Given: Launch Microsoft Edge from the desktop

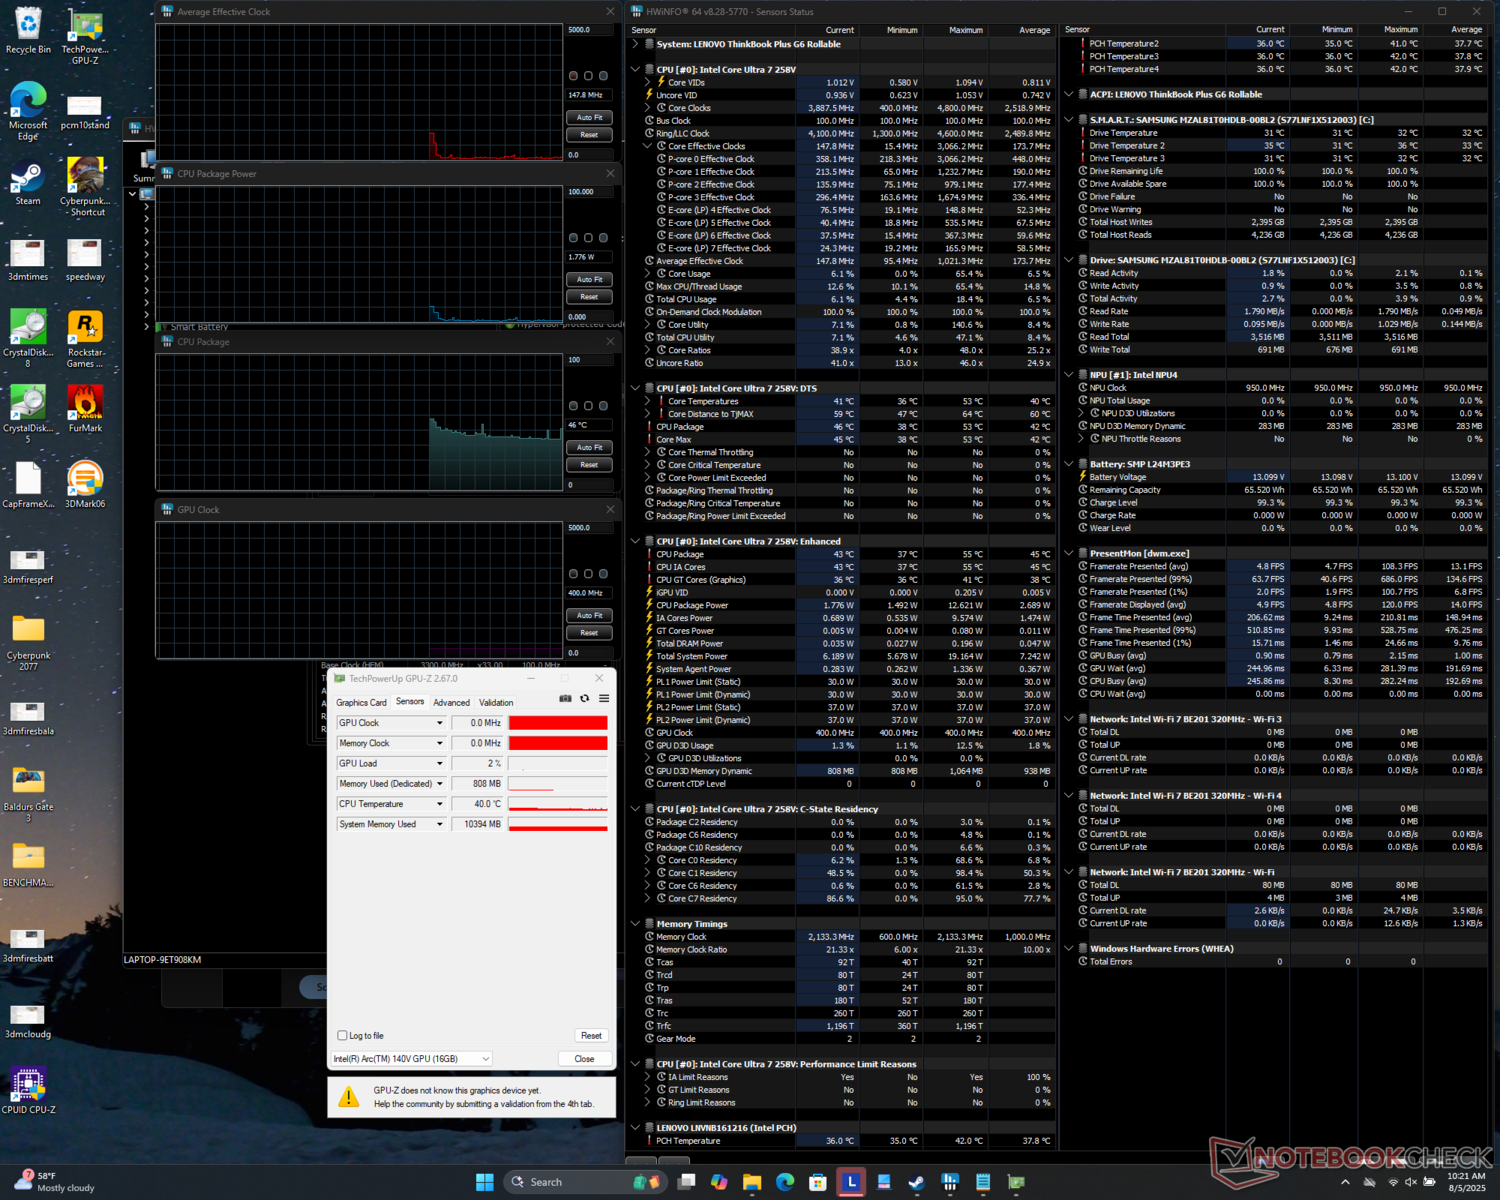Looking at the screenshot, I should tap(28, 112).
